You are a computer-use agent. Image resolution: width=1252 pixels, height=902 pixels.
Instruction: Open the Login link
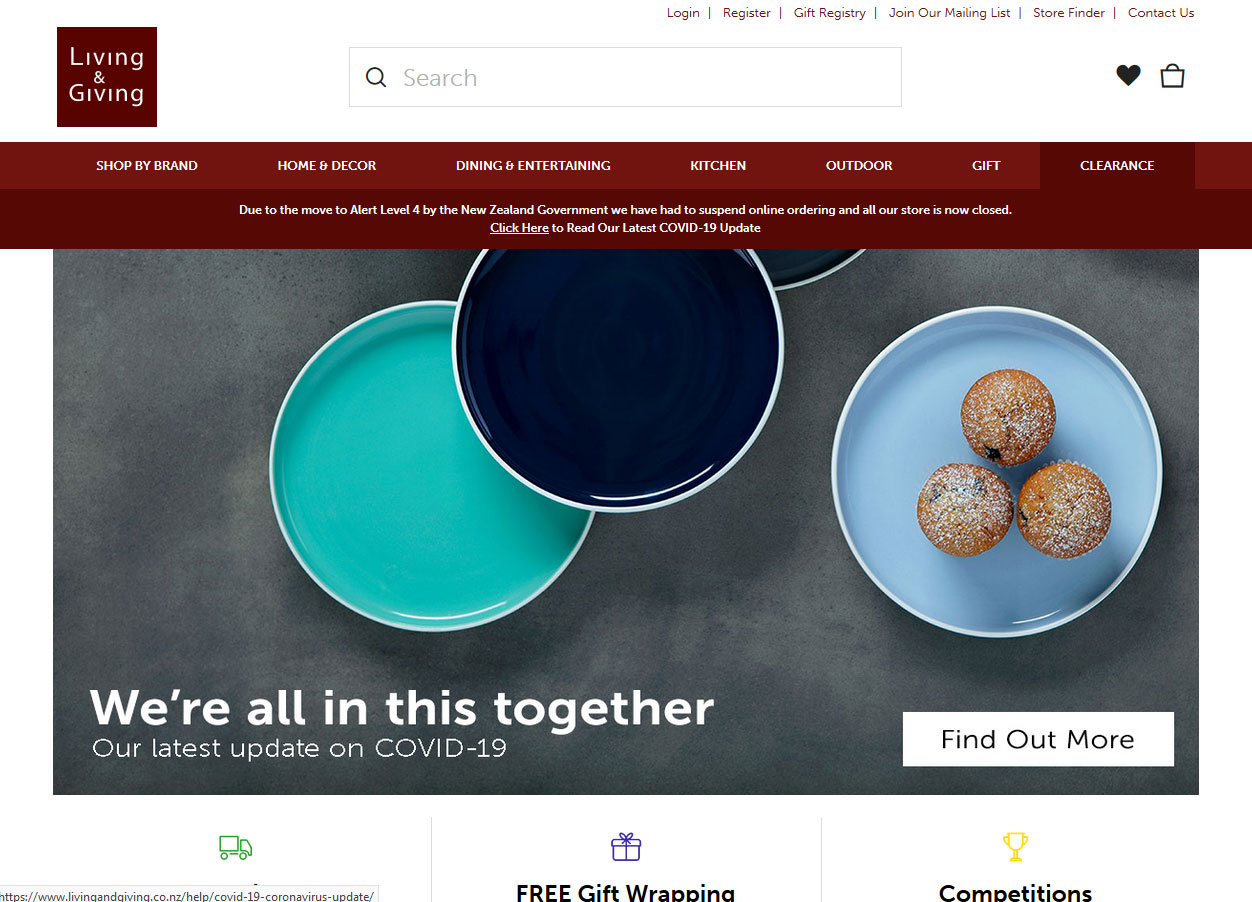click(683, 13)
